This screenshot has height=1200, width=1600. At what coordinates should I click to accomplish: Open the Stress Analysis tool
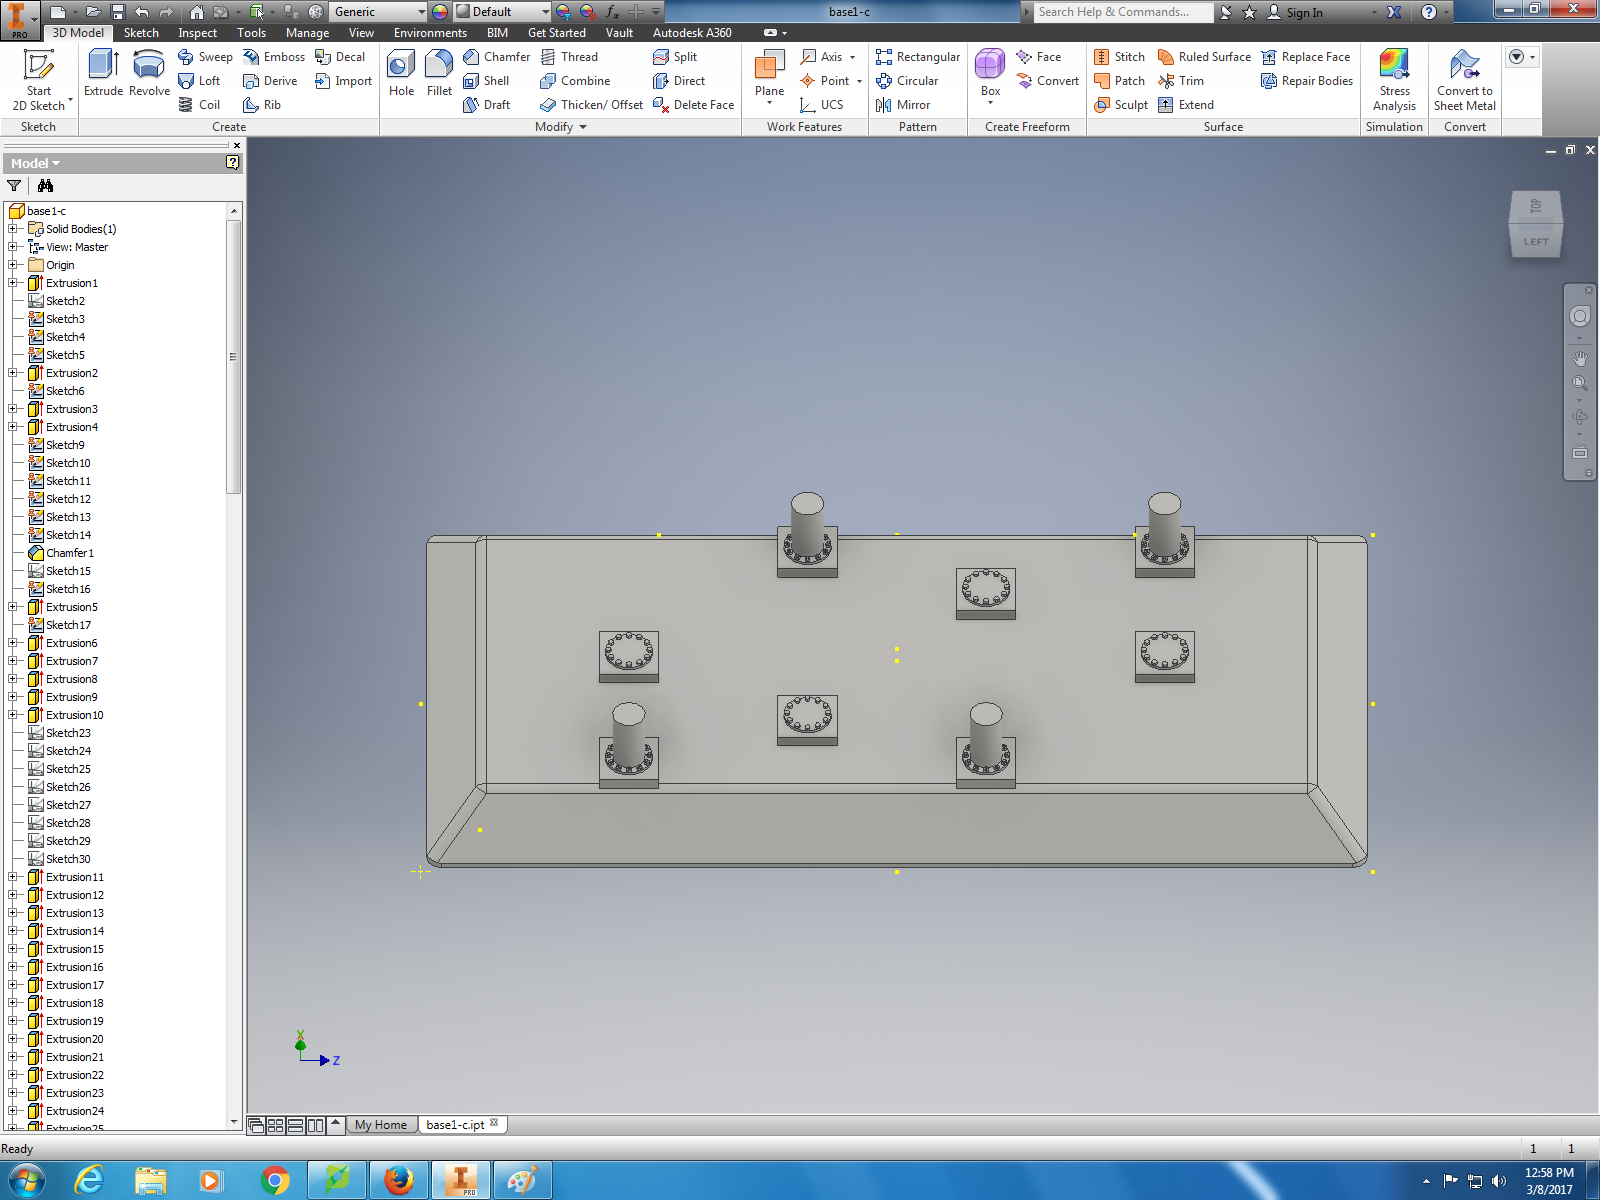1394,79
